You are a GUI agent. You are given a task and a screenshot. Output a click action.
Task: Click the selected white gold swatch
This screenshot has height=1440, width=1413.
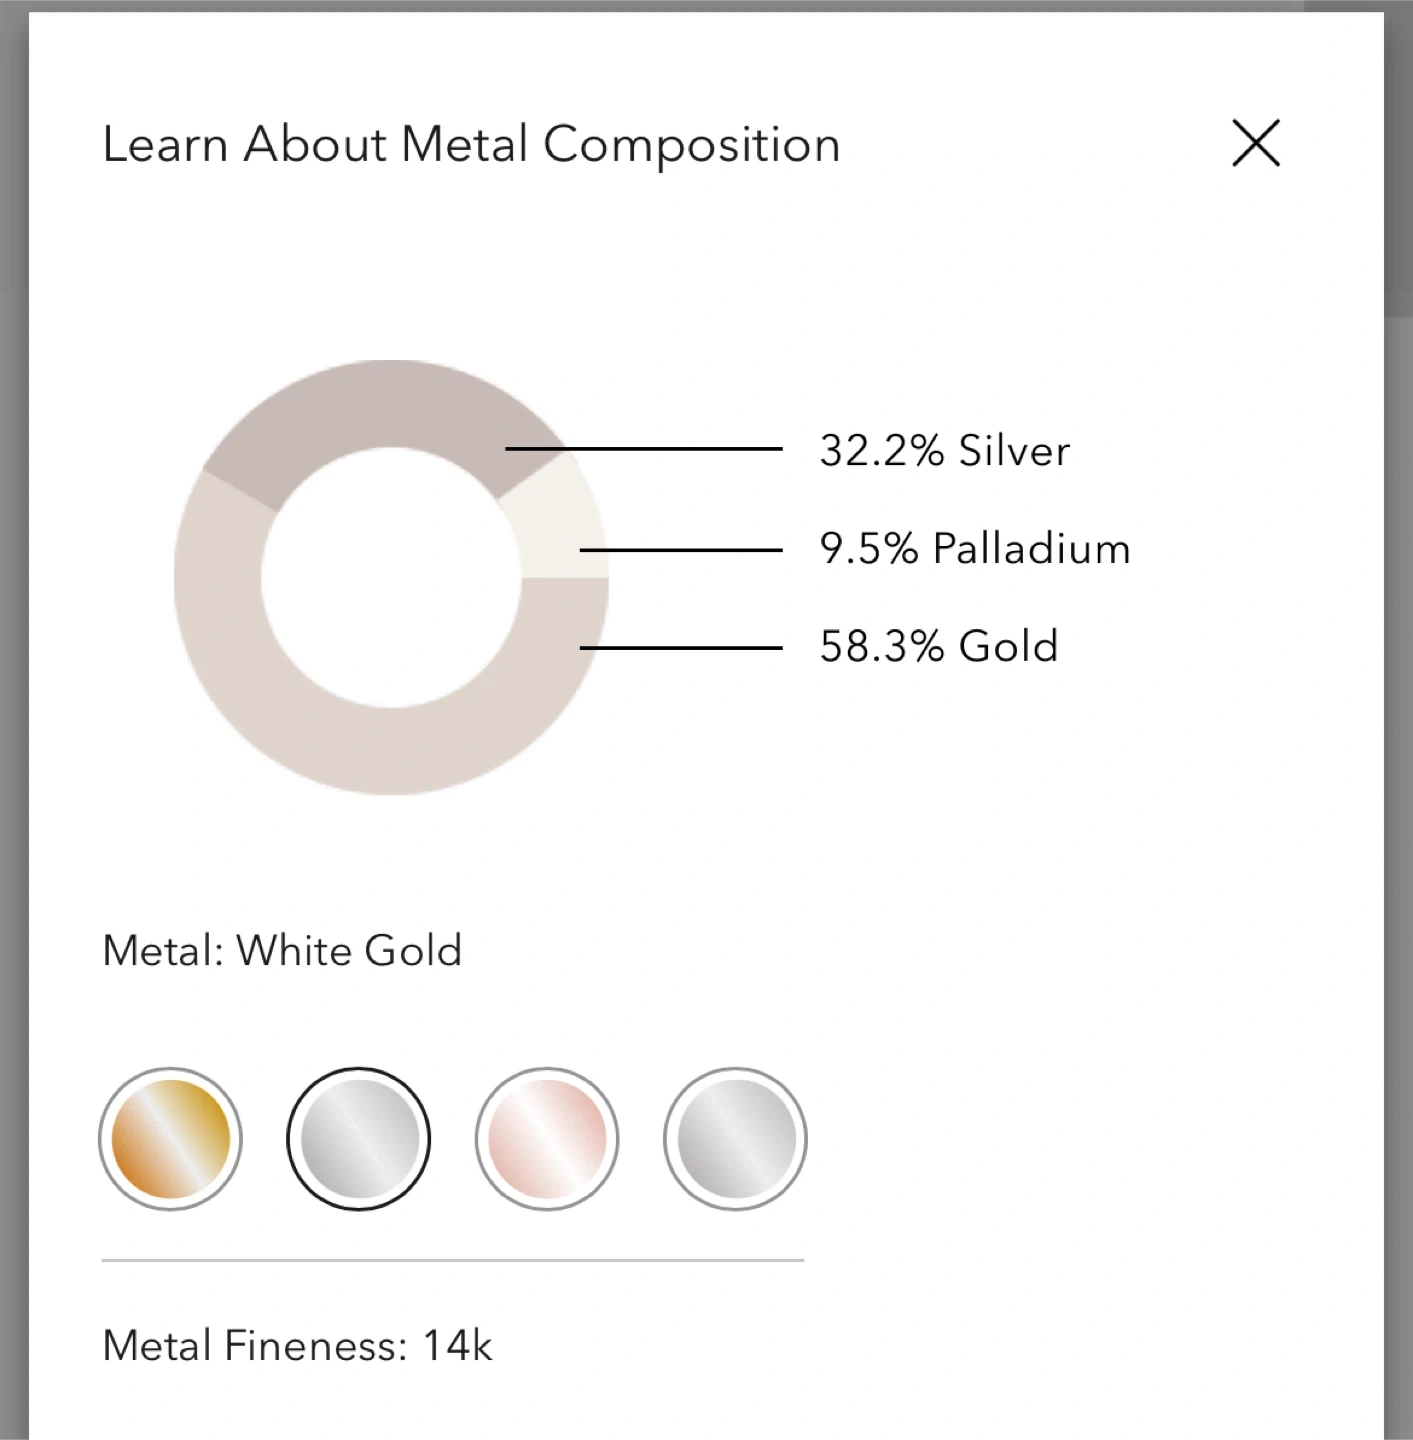[359, 1139]
